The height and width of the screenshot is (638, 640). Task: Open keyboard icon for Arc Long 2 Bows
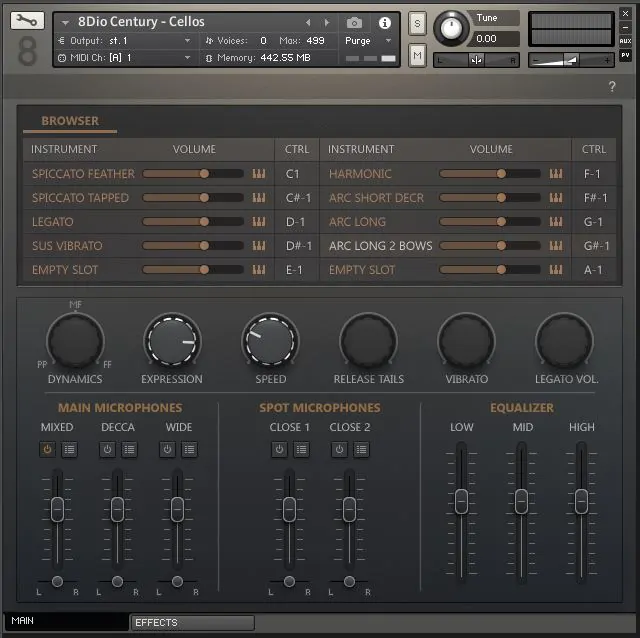coord(556,246)
